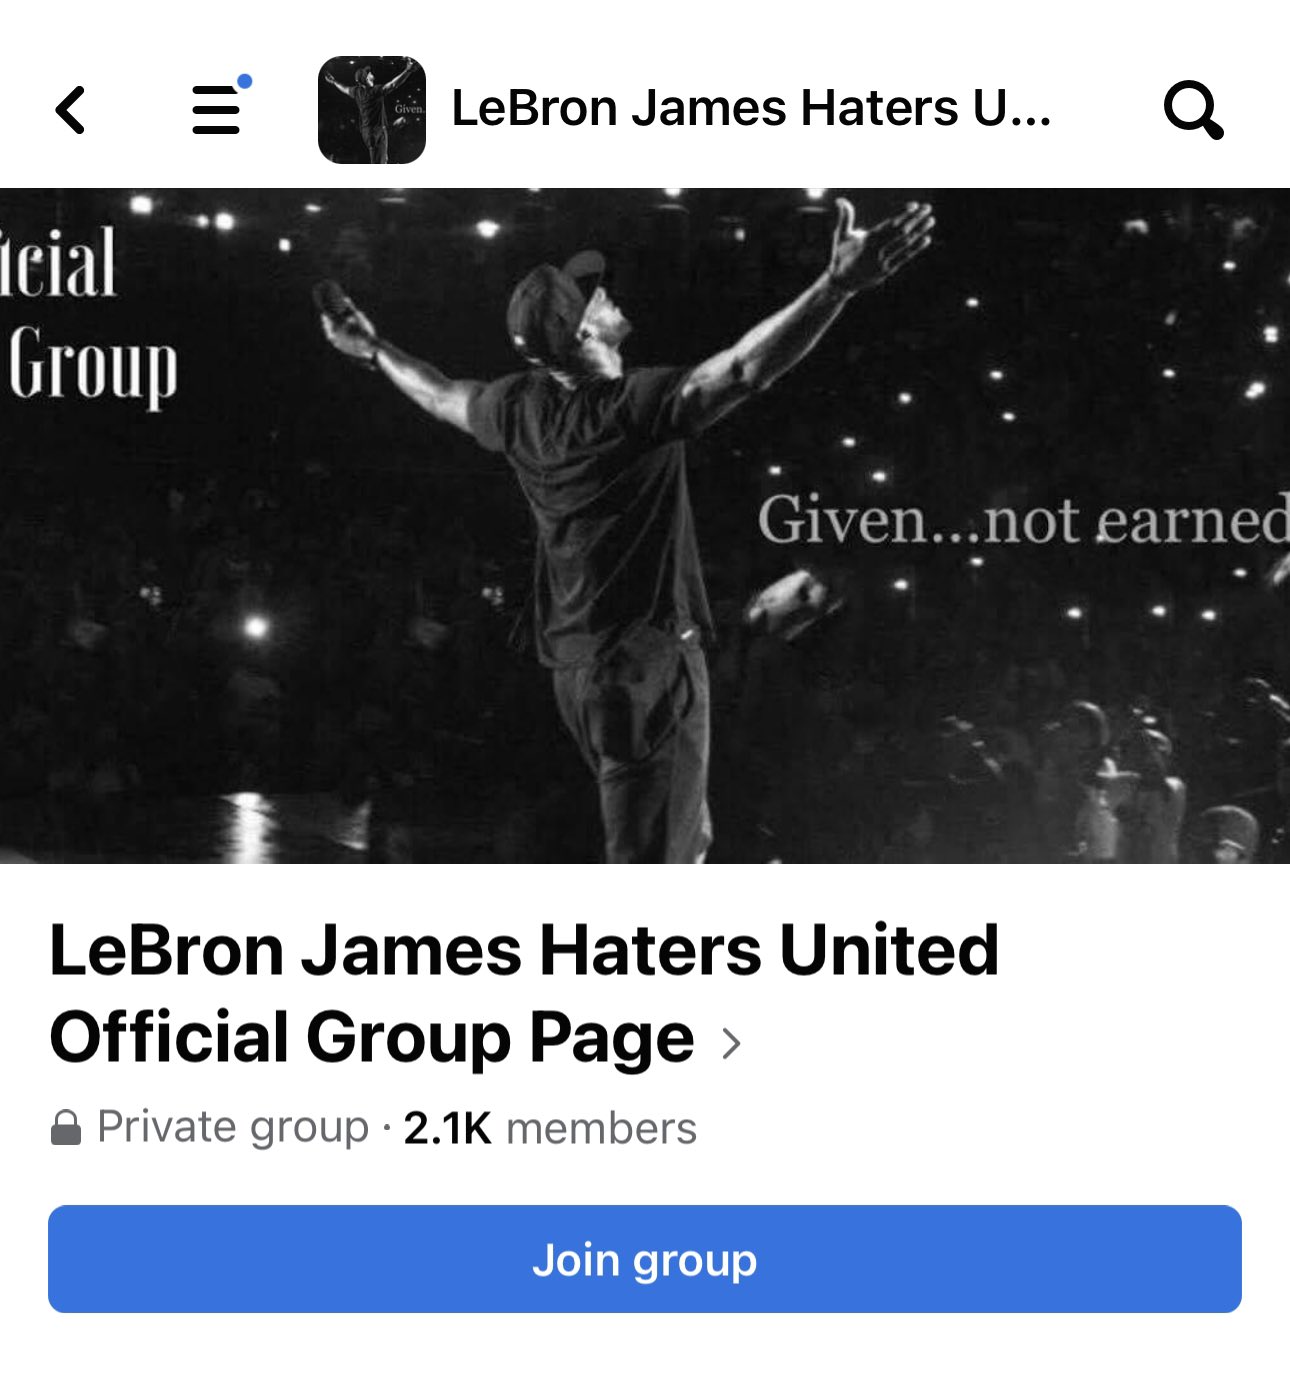Open the 2.1K members count
Viewport: 1290px width, 1374px height.
click(550, 1128)
